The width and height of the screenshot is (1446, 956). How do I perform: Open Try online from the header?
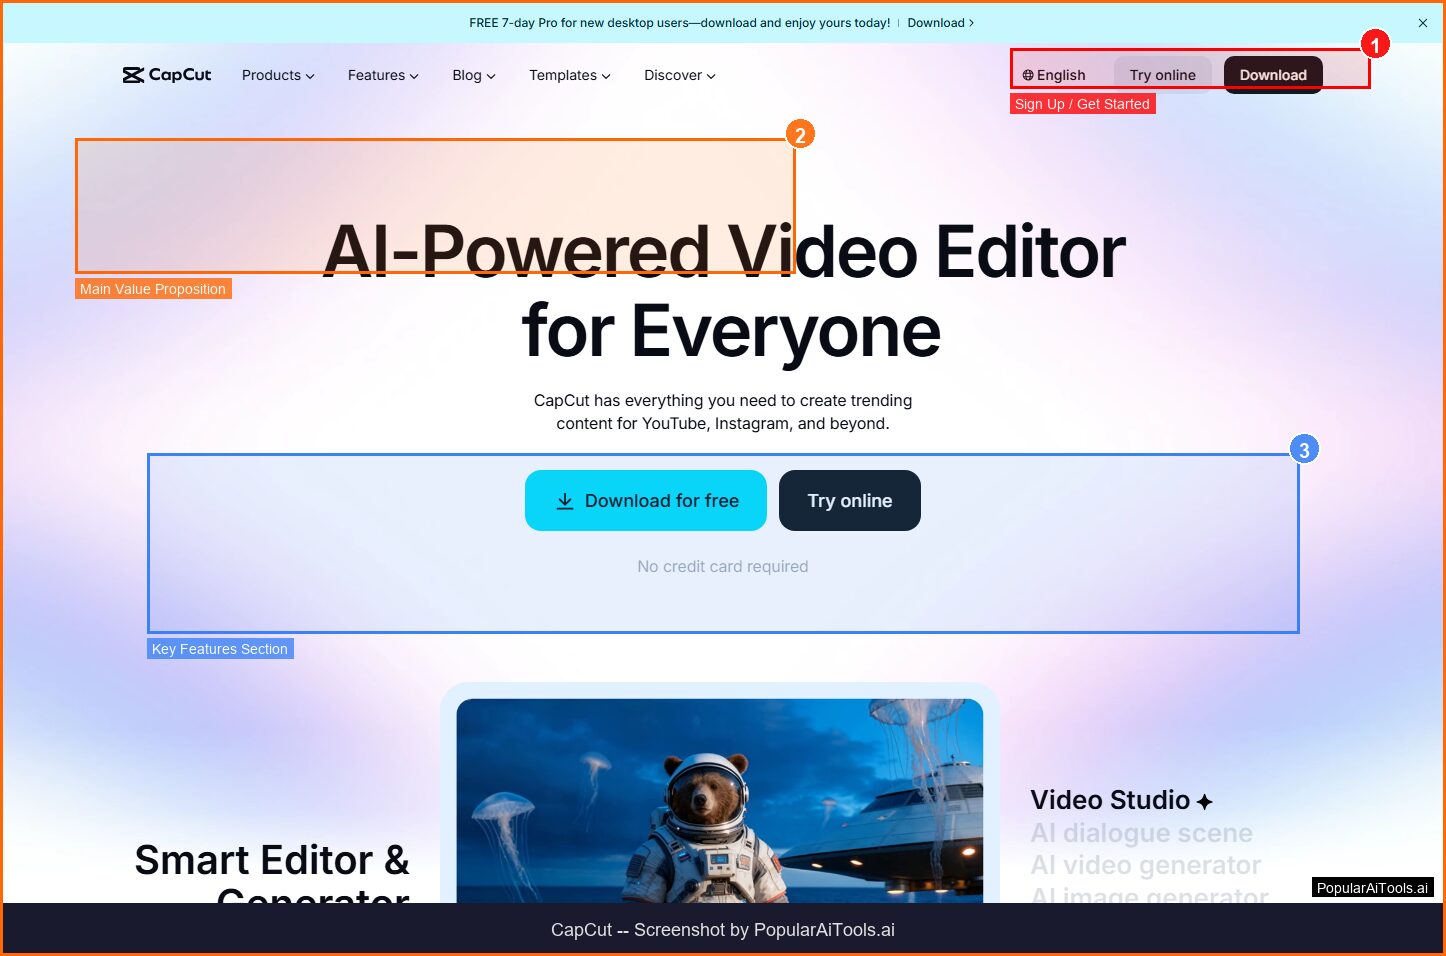tap(1162, 74)
